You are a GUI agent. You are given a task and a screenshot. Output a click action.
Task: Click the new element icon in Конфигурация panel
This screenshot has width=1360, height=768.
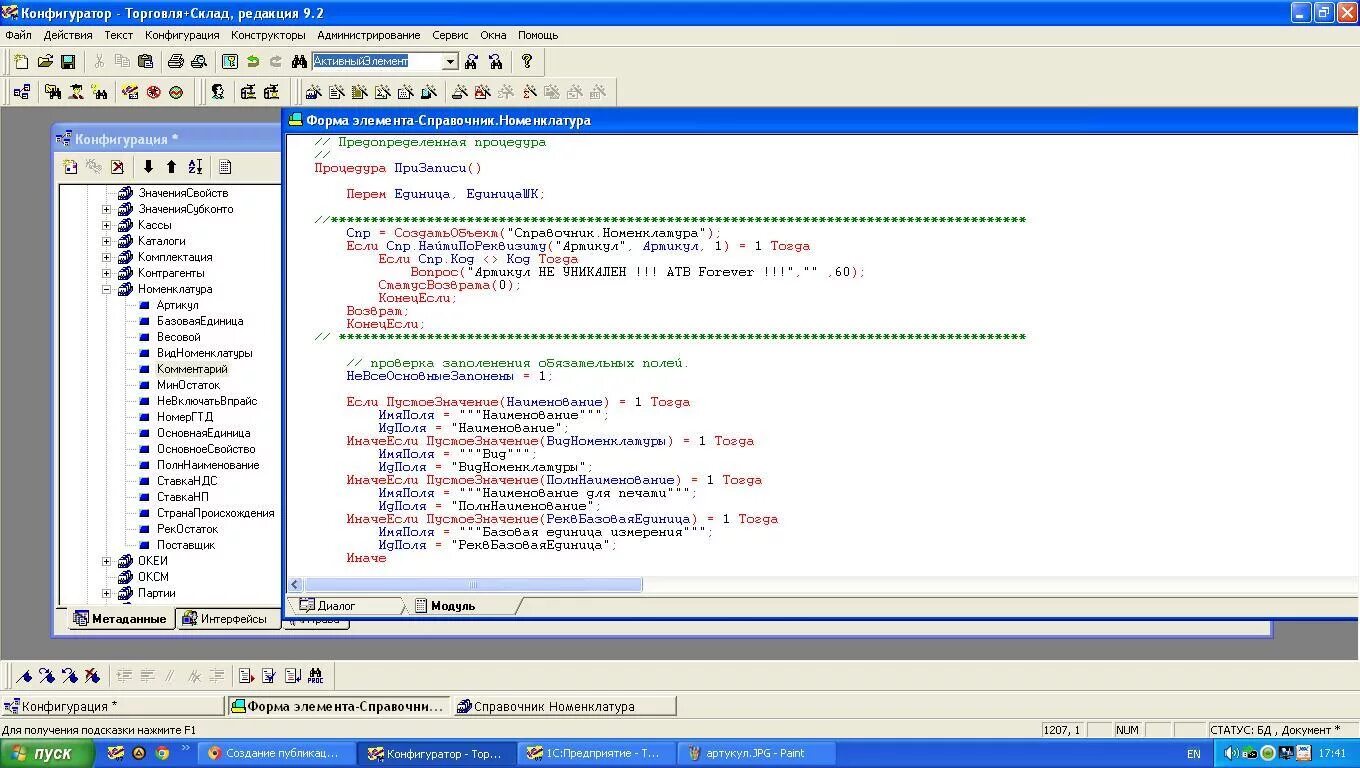(x=70, y=167)
